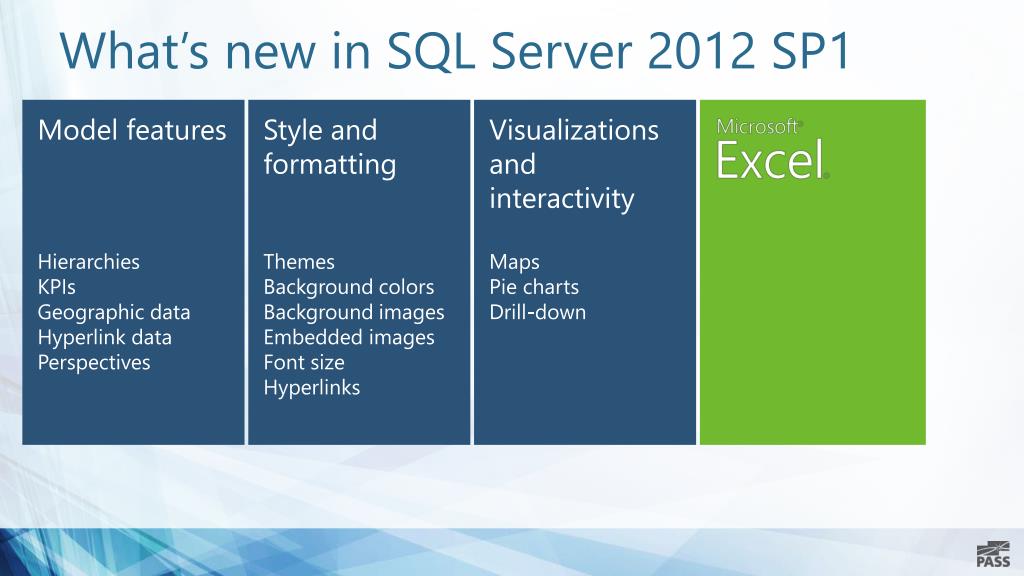Click the Microsoft Excel logo
Viewport: 1024px width, 576px height.
773,149
